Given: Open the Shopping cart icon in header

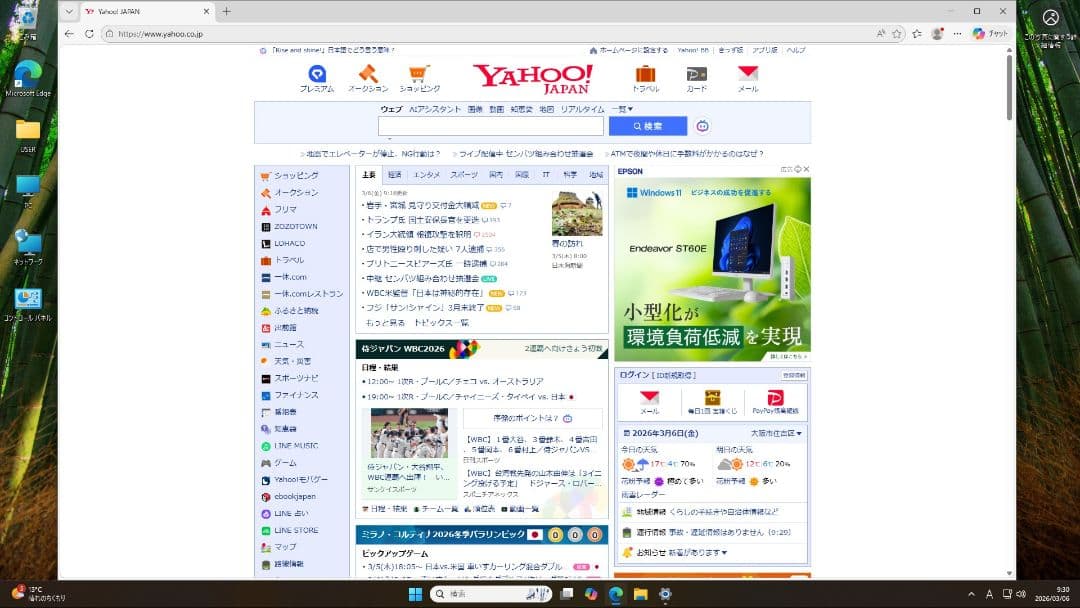Looking at the screenshot, I should 419,78.
